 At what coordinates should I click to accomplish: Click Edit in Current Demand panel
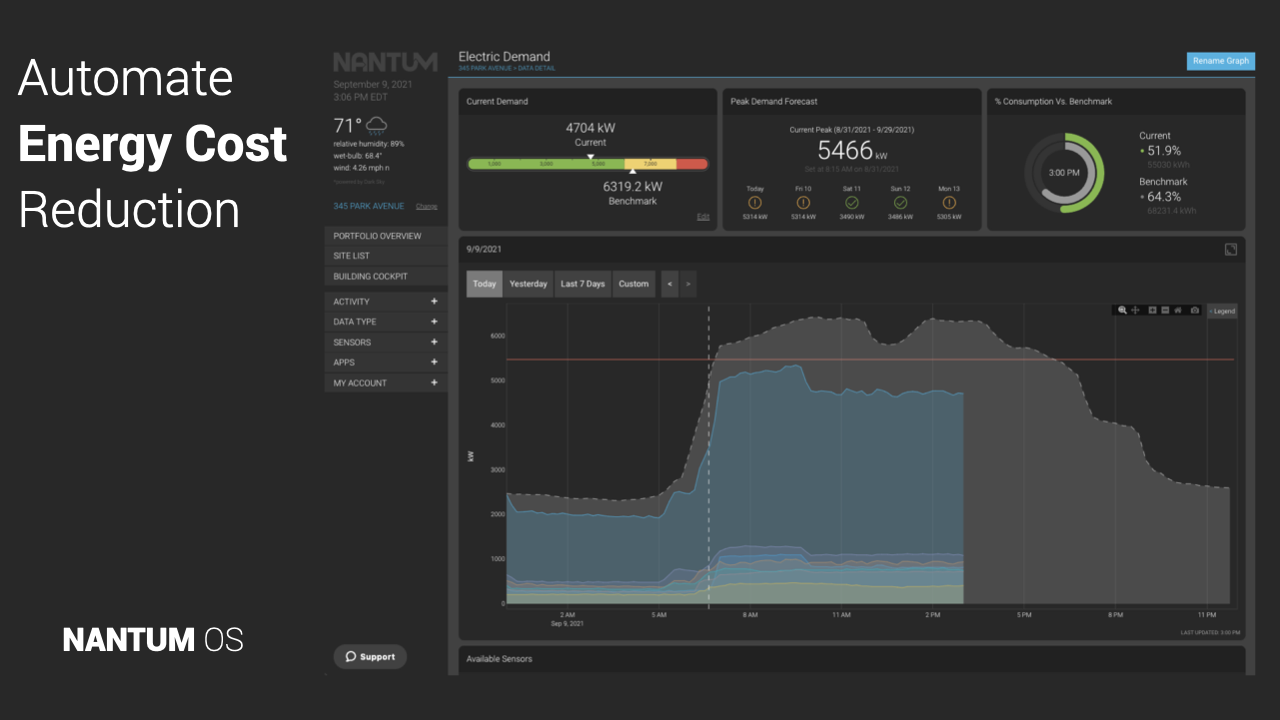point(703,217)
